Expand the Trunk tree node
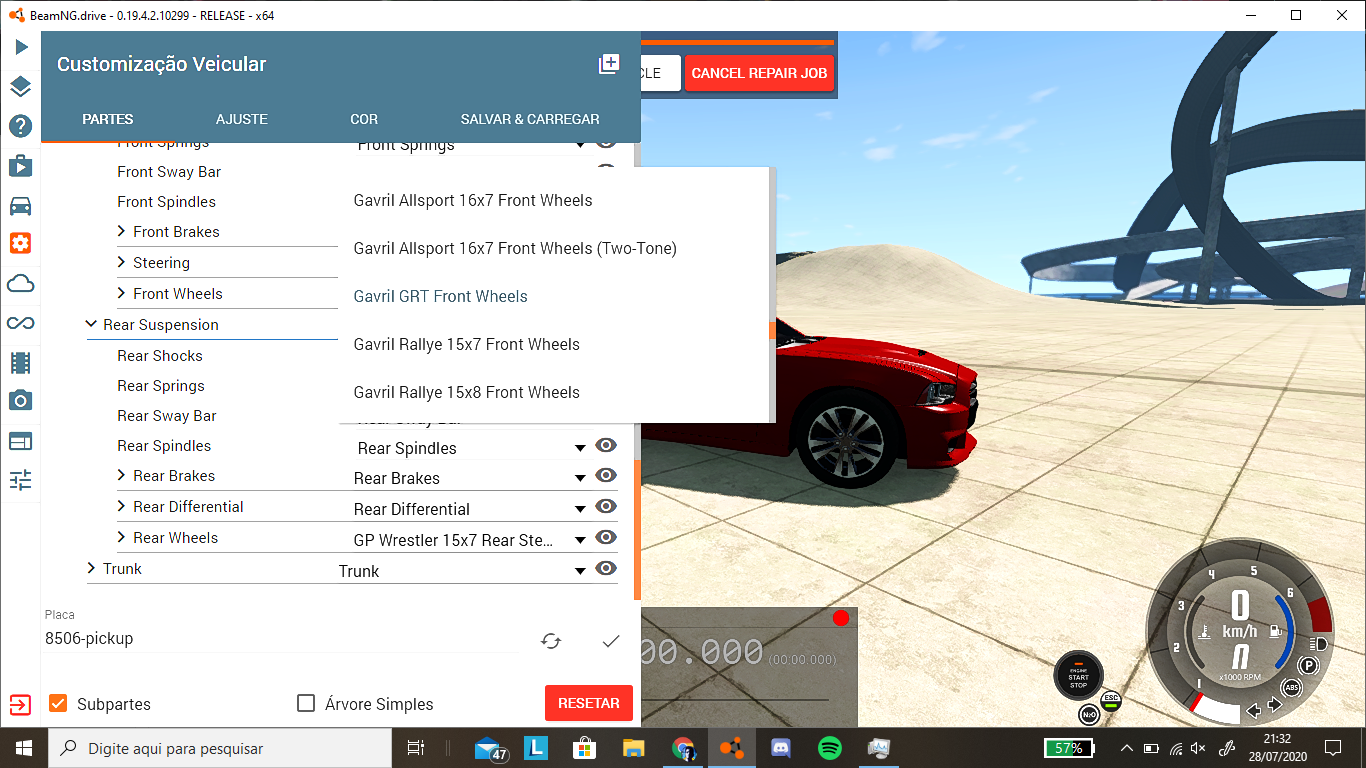This screenshot has width=1366, height=768. point(92,568)
